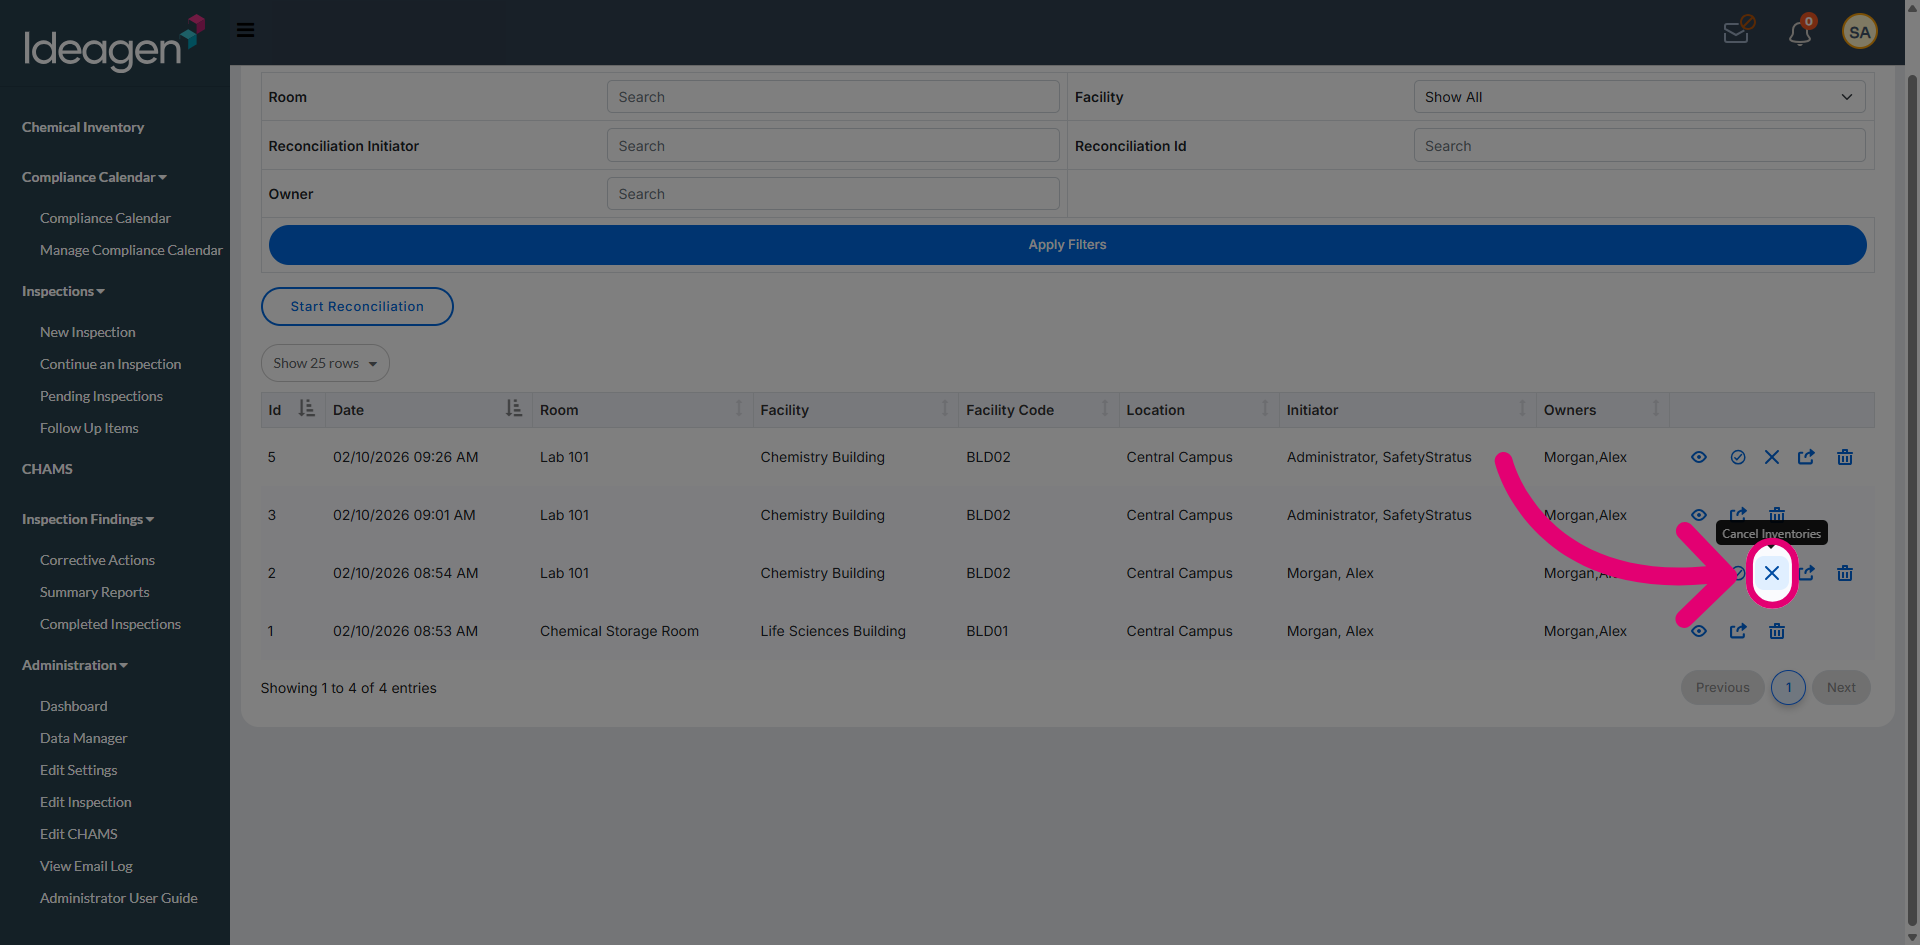Open Pending Inspections page
The image size is (1920, 945).
click(x=101, y=396)
